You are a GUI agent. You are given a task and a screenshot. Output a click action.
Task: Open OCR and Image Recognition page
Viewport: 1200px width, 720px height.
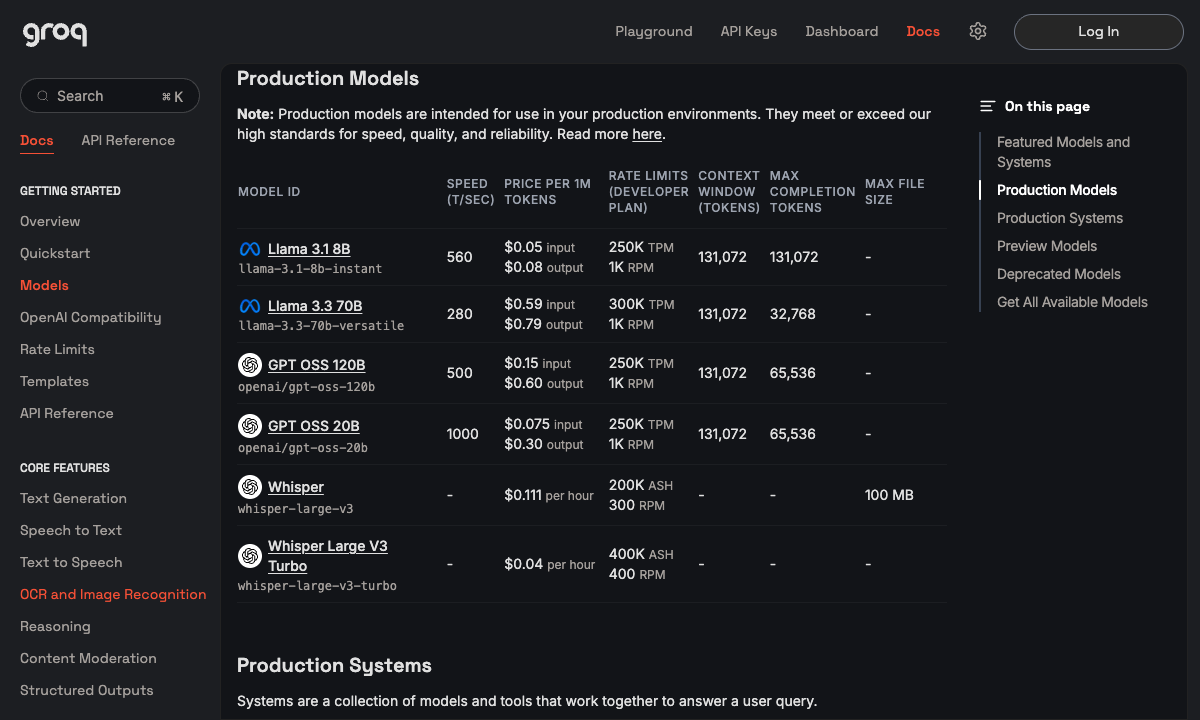pyautogui.click(x=113, y=594)
